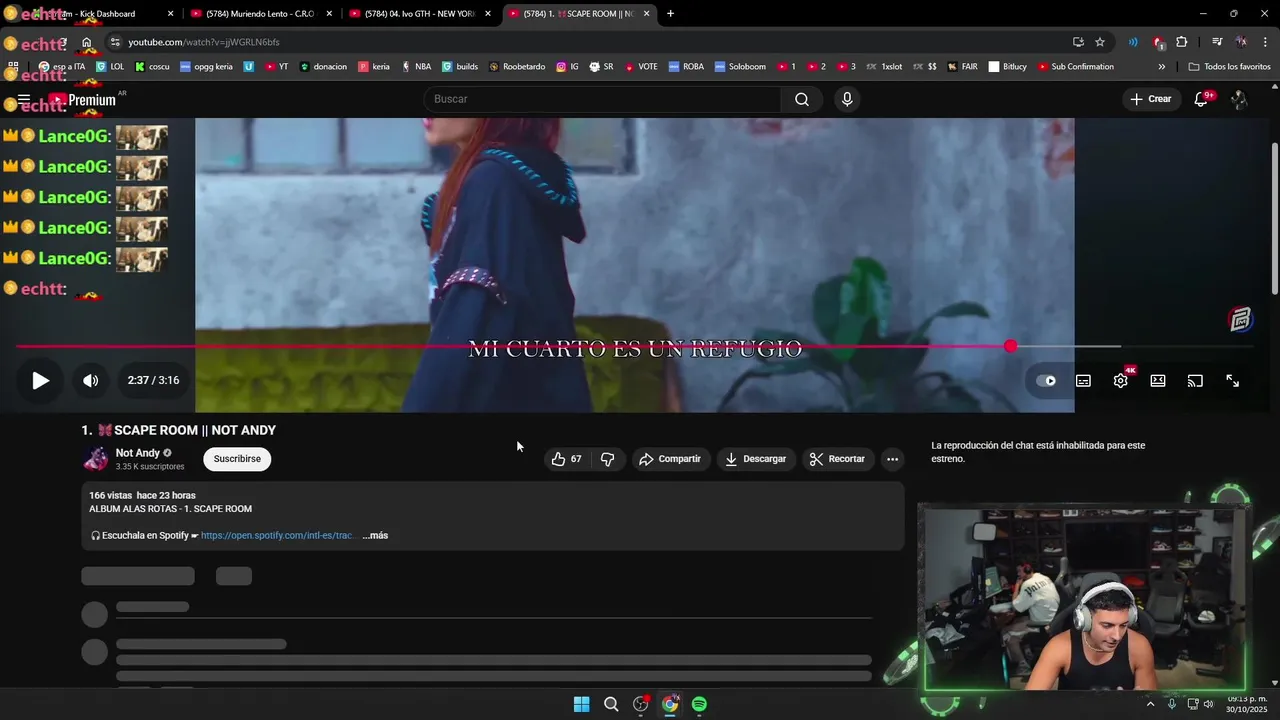Cast the video to a device
Viewport: 1280px width, 720px height.
[x=1195, y=380]
